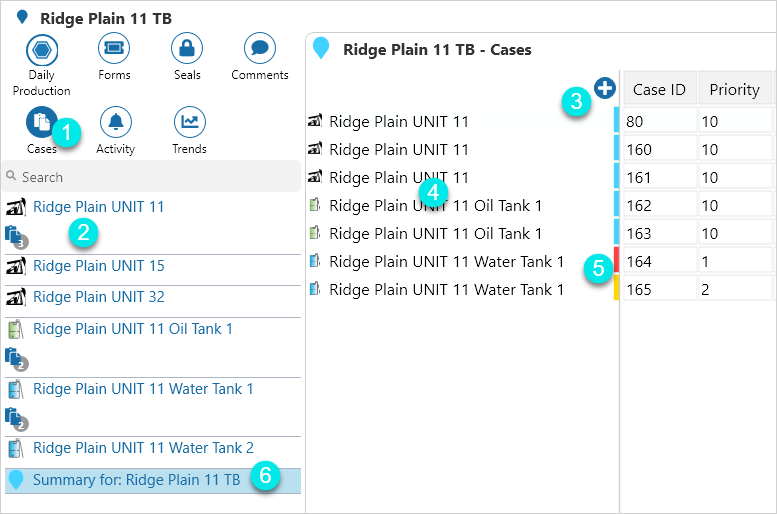Click the add new case plus icon

604,89
